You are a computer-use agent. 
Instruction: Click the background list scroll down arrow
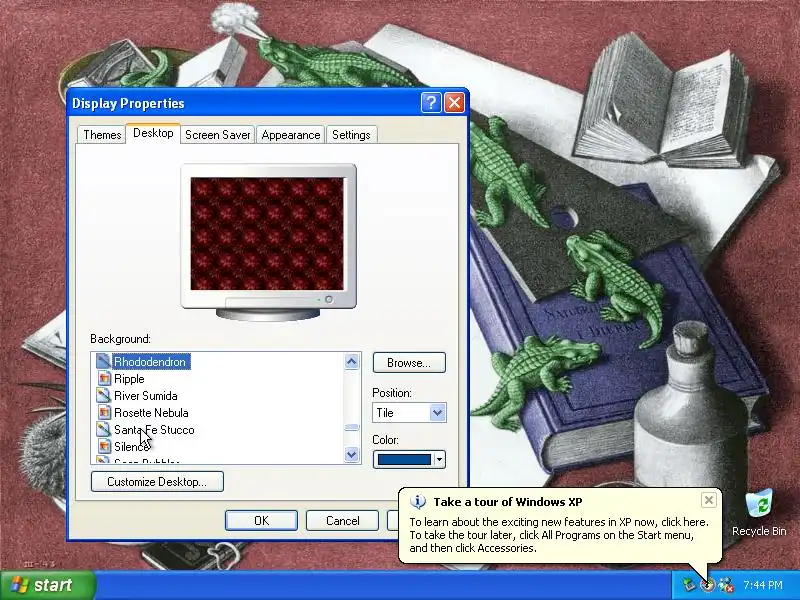click(352, 454)
